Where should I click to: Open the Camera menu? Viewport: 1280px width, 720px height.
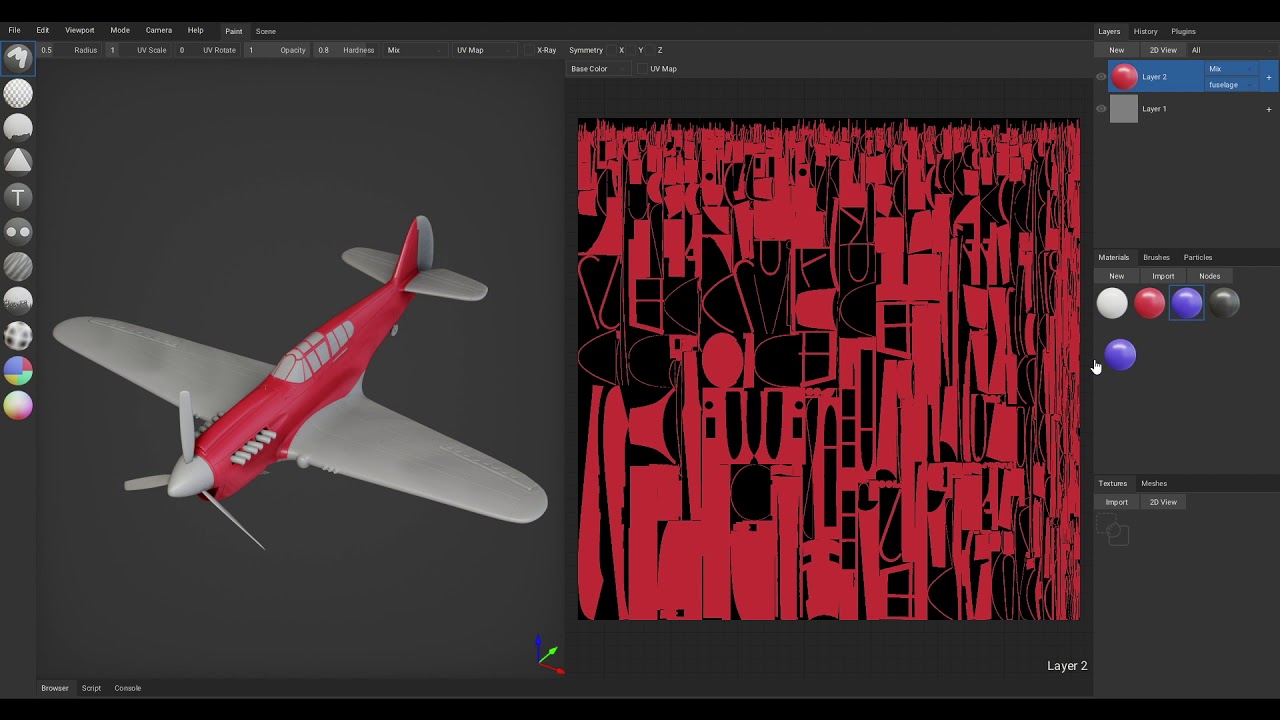(x=158, y=31)
